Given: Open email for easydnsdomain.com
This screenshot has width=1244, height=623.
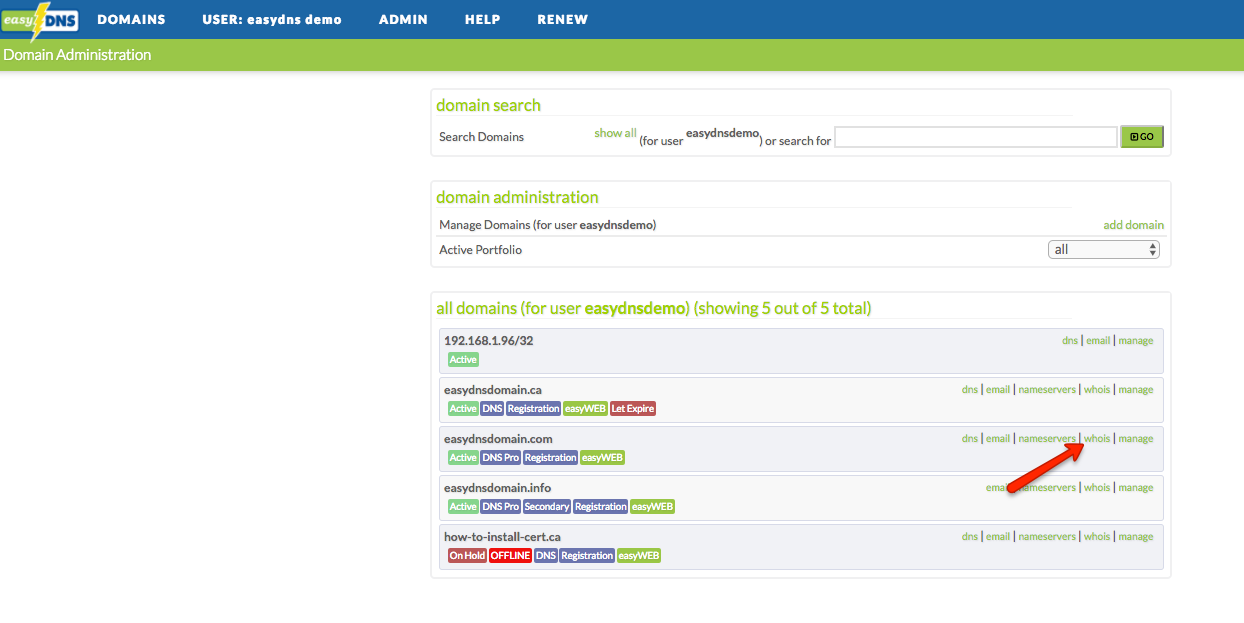Looking at the screenshot, I should (x=998, y=439).
